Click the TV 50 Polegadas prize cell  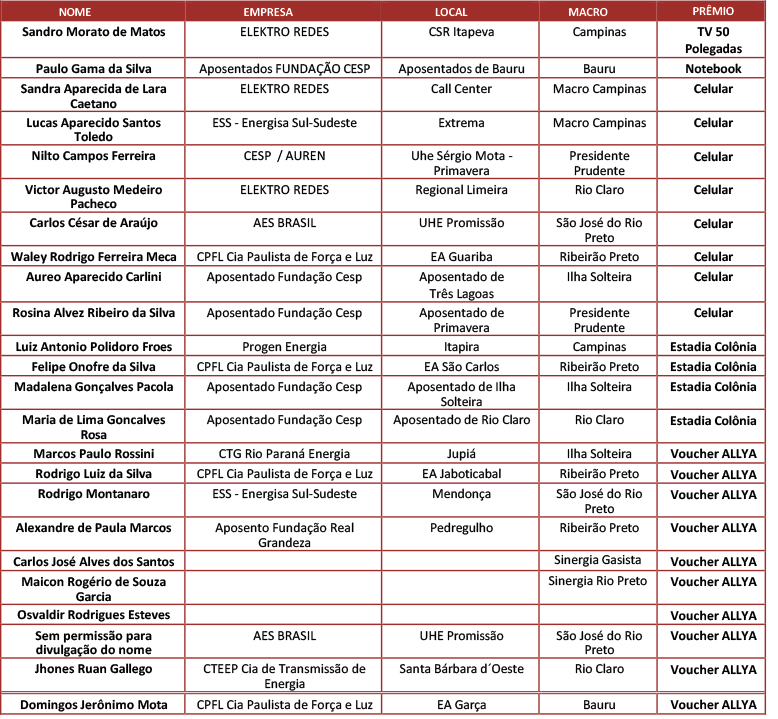point(713,40)
